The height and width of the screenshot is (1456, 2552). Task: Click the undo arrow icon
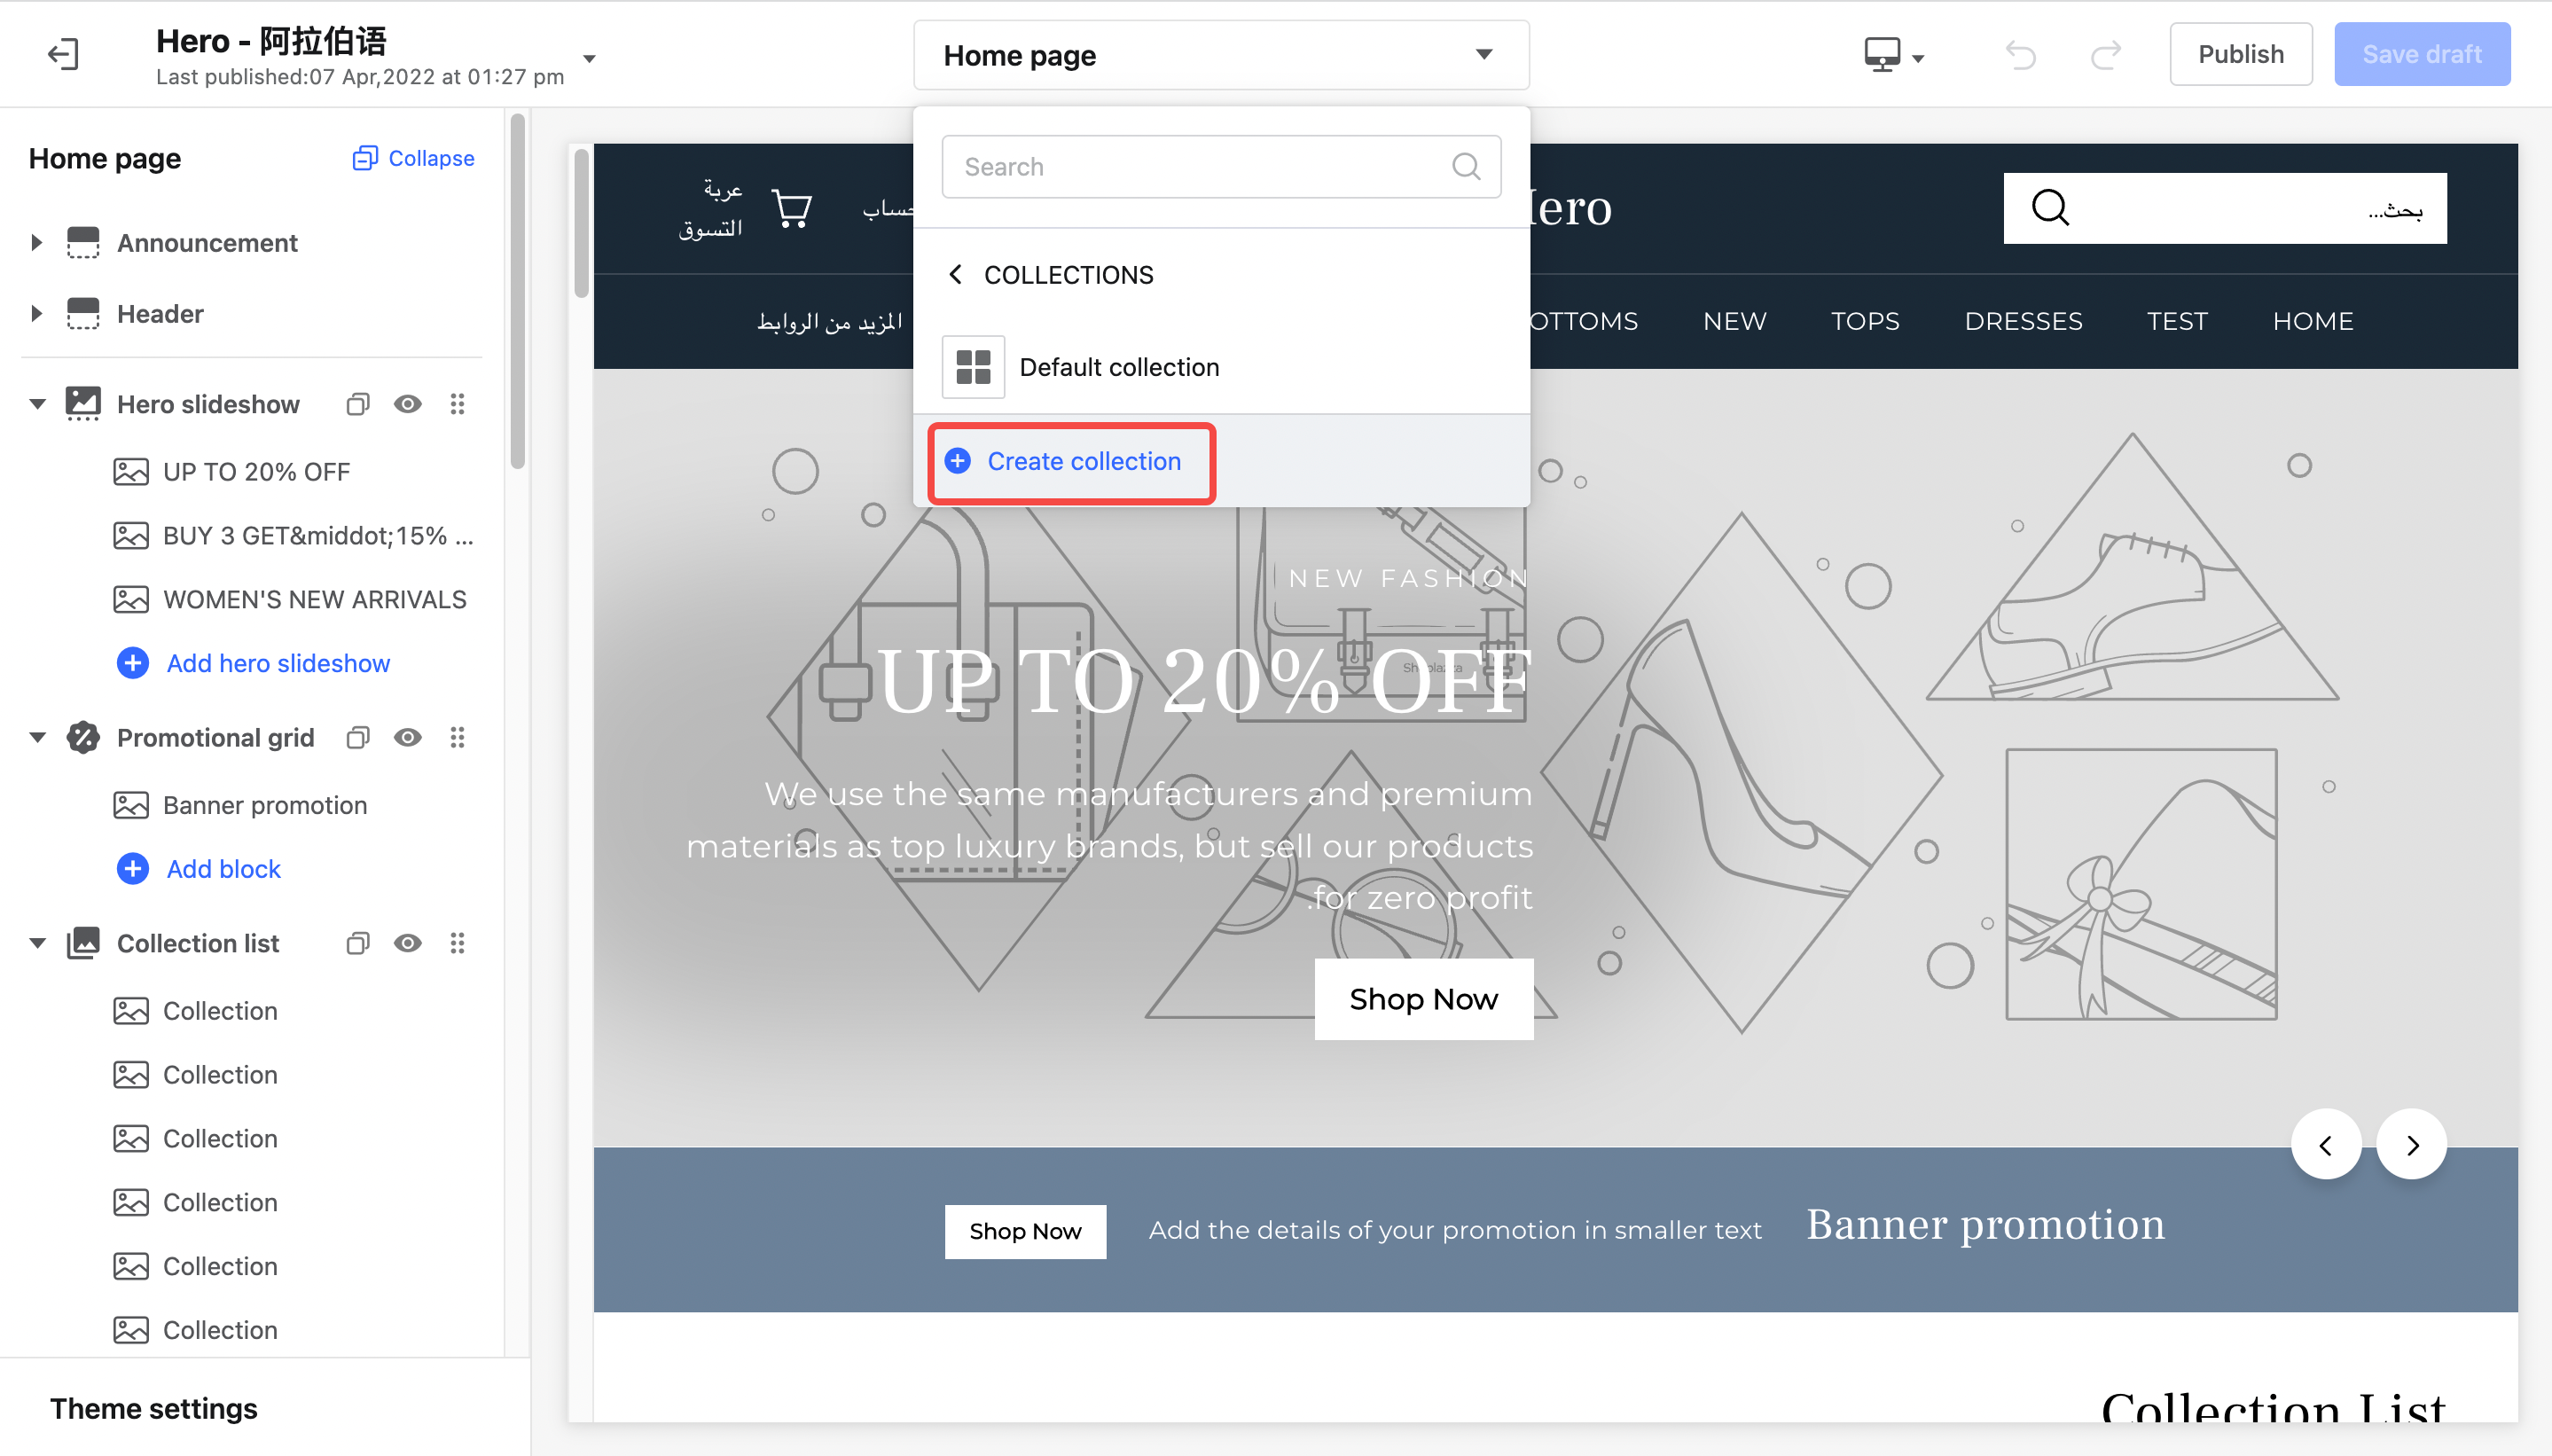pos(2021,54)
